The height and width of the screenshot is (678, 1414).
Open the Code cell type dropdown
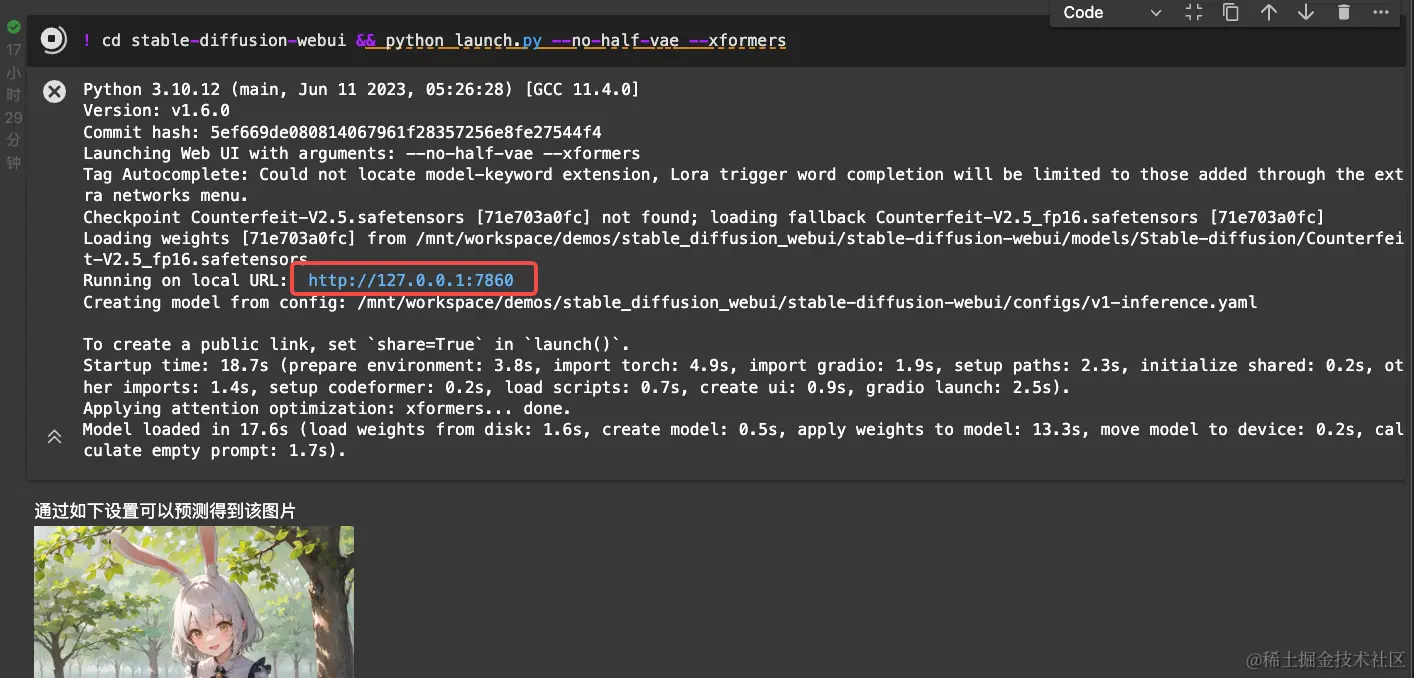pos(1112,13)
